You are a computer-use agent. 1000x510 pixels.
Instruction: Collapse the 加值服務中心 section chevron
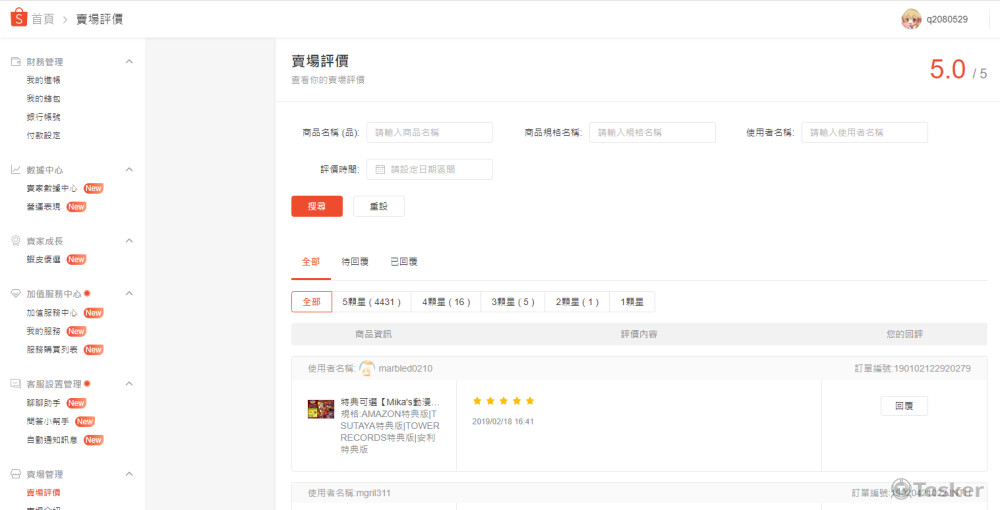(129, 294)
